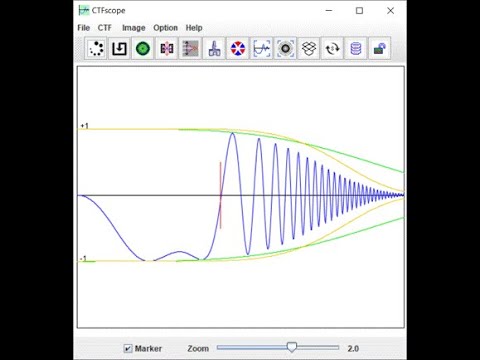This screenshot has width=480, height=360.
Task: Click the square import arrow toolbar icon
Action: [x=119, y=49]
